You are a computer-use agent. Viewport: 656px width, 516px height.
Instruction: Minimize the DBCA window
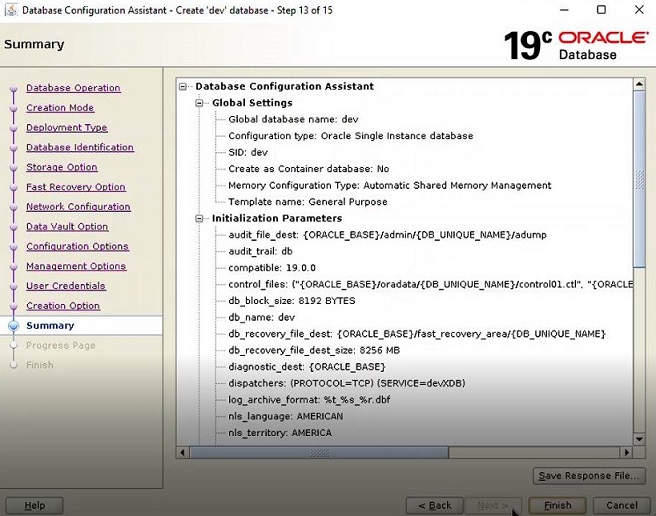click(564, 10)
